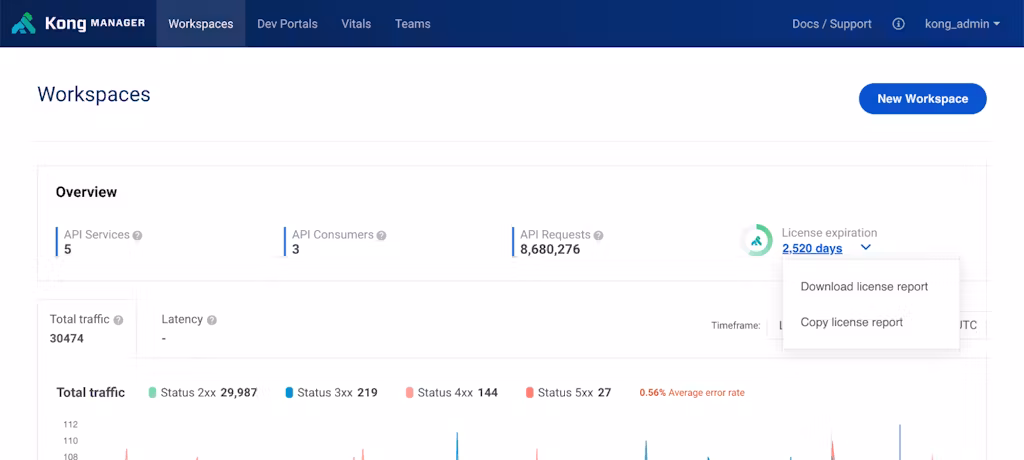Screen dimensions: 1024x460
Task: Click the help icon next to API Services
Action: coord(138,236)
